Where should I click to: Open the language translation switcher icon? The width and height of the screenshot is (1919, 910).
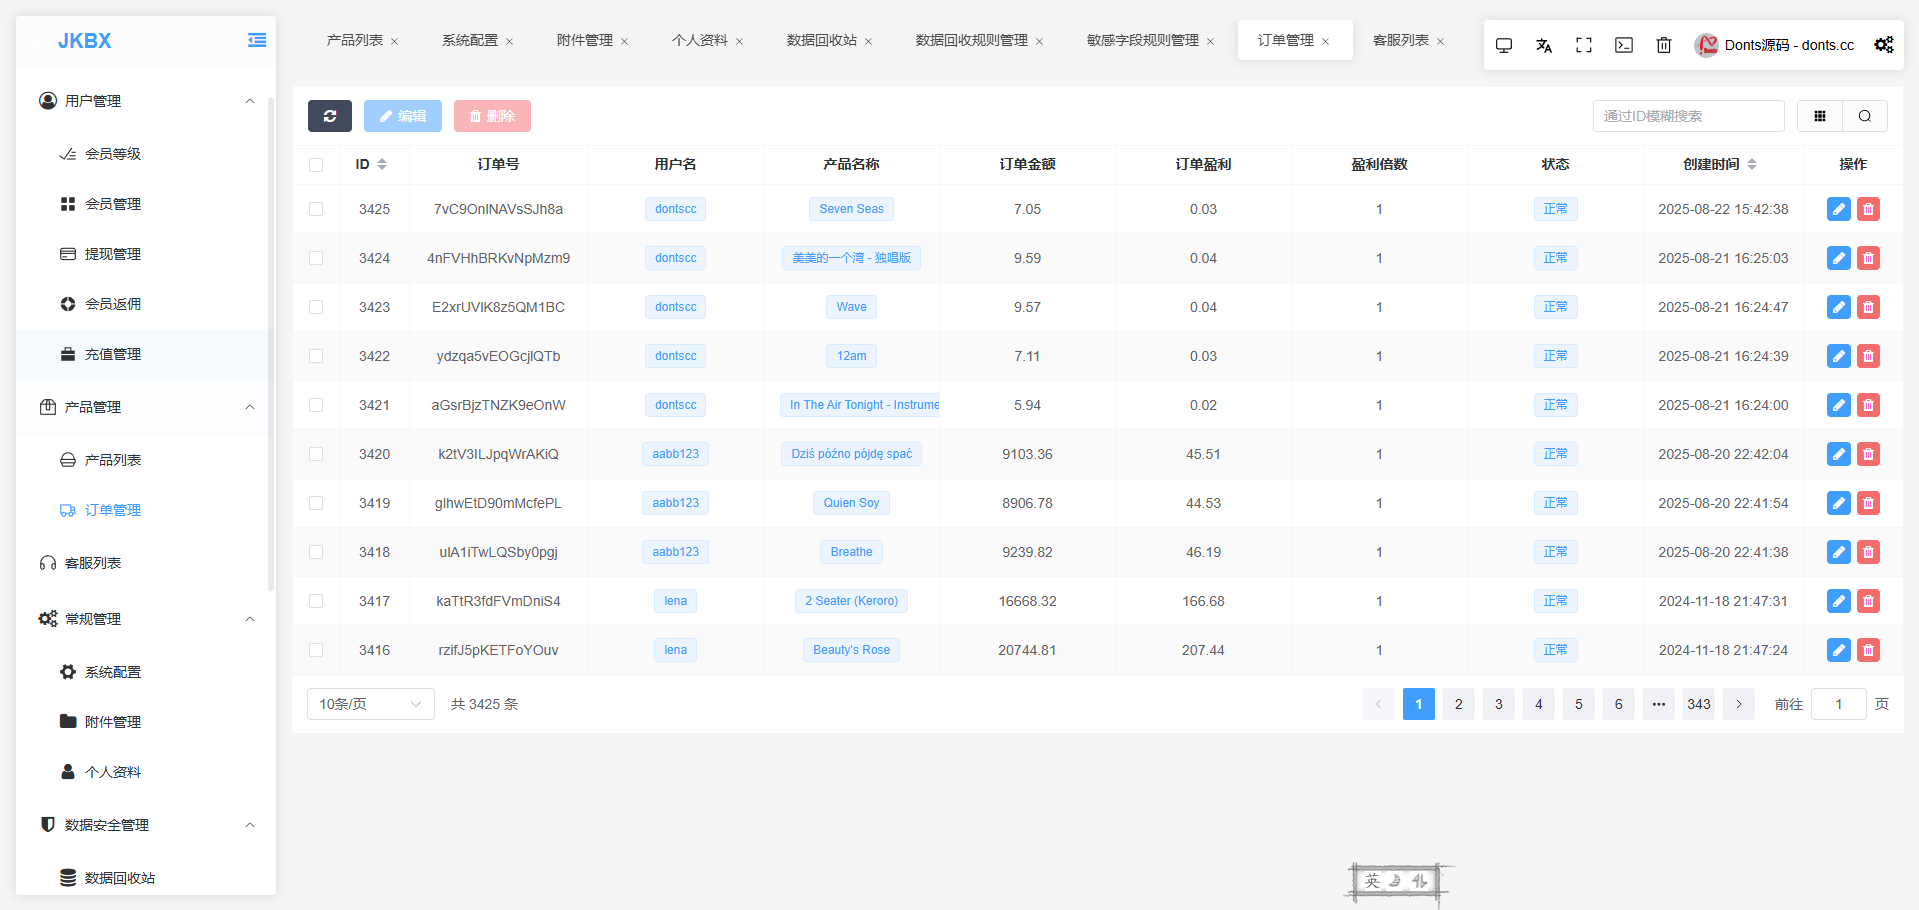[x=1544, y=45]
